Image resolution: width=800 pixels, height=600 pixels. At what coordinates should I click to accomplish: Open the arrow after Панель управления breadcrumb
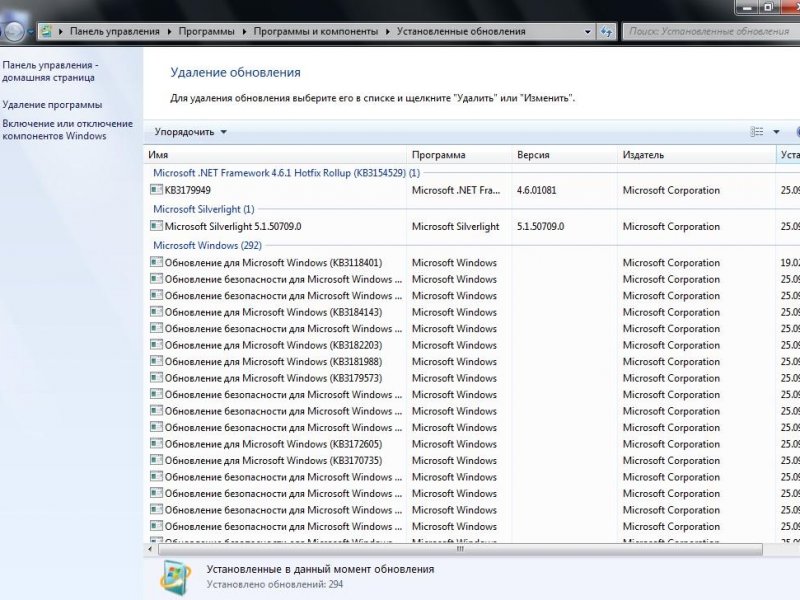coord(169,32)
